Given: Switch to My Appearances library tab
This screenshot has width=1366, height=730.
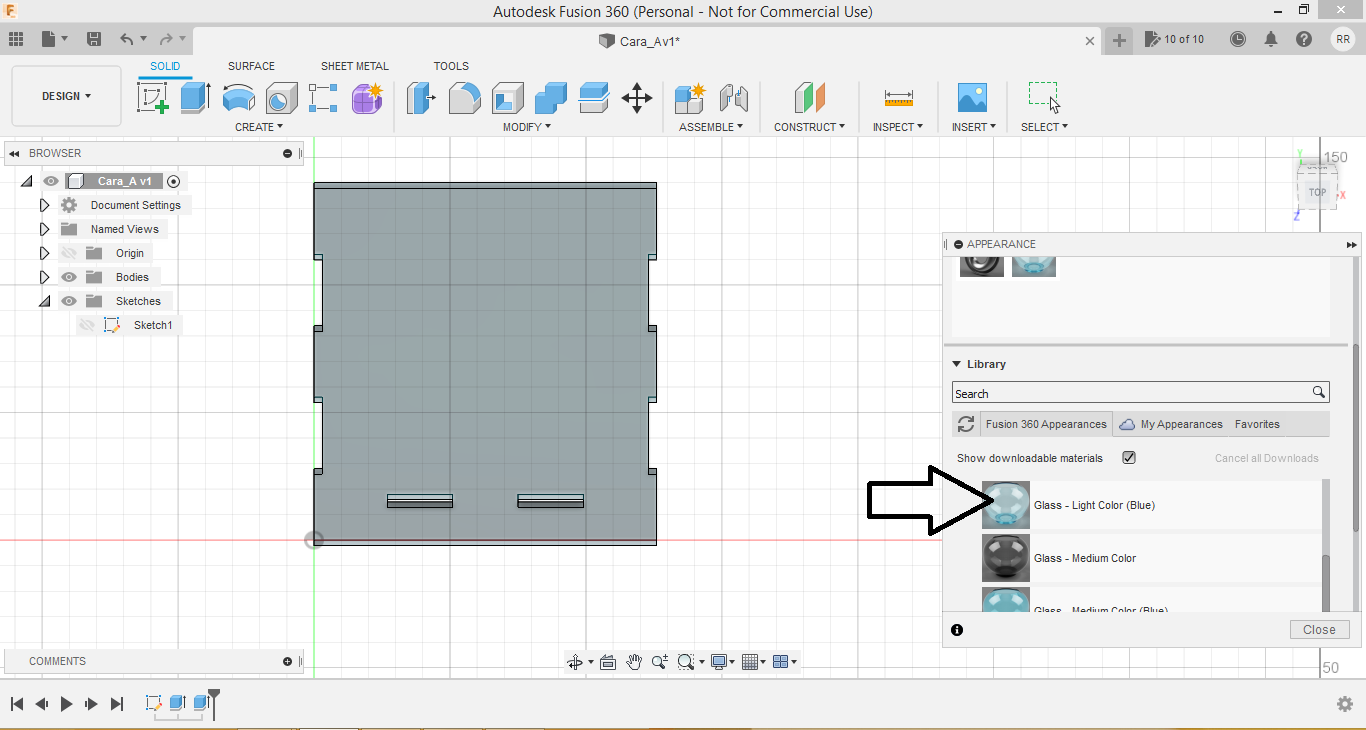Looking at the screenshot, I should (x=1180, y=424).
